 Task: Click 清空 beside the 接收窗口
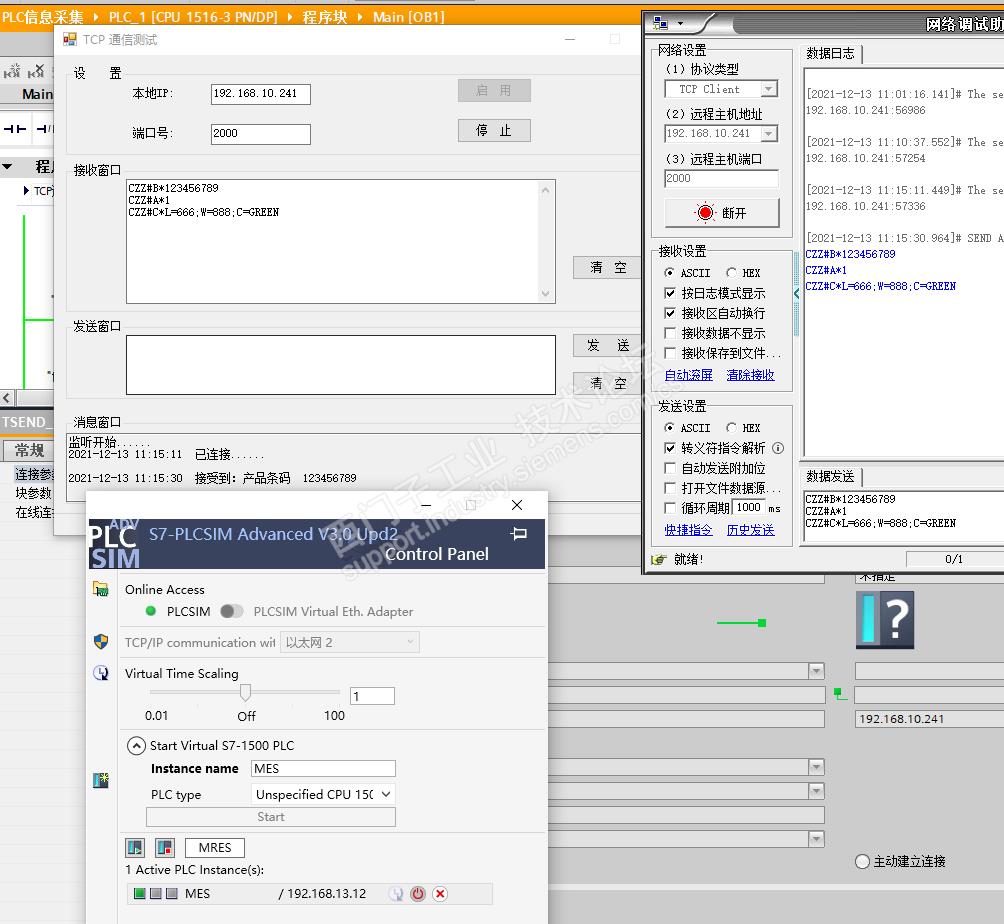(x=608, y=267)
